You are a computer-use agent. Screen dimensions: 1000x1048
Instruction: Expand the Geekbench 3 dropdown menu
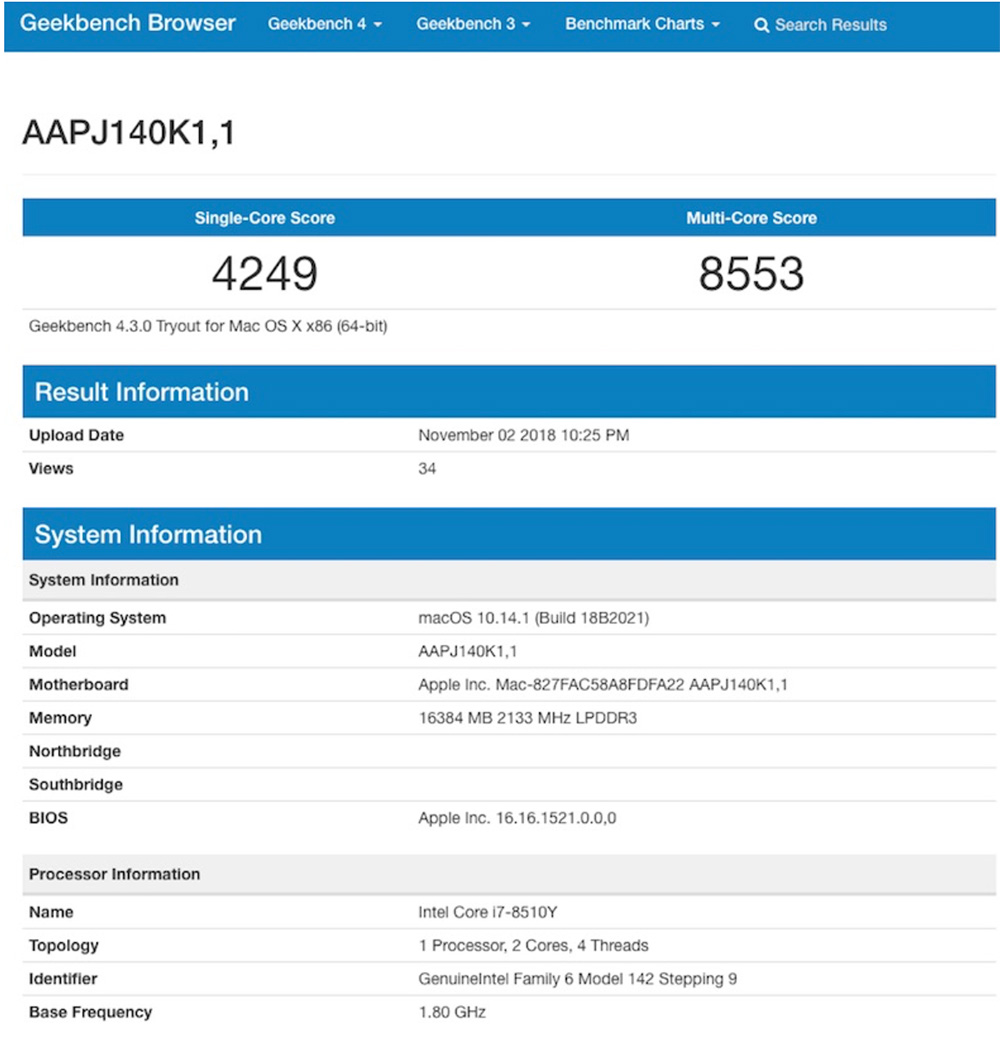(473, 24)
